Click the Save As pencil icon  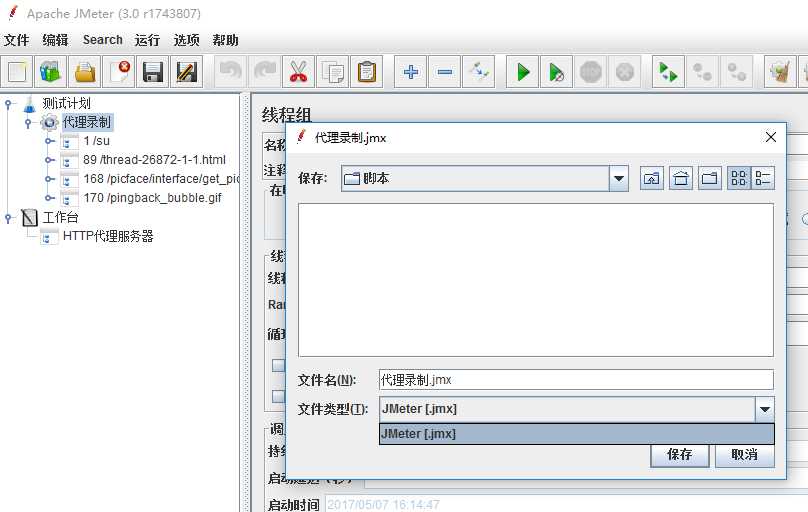[x=187, y=72]
